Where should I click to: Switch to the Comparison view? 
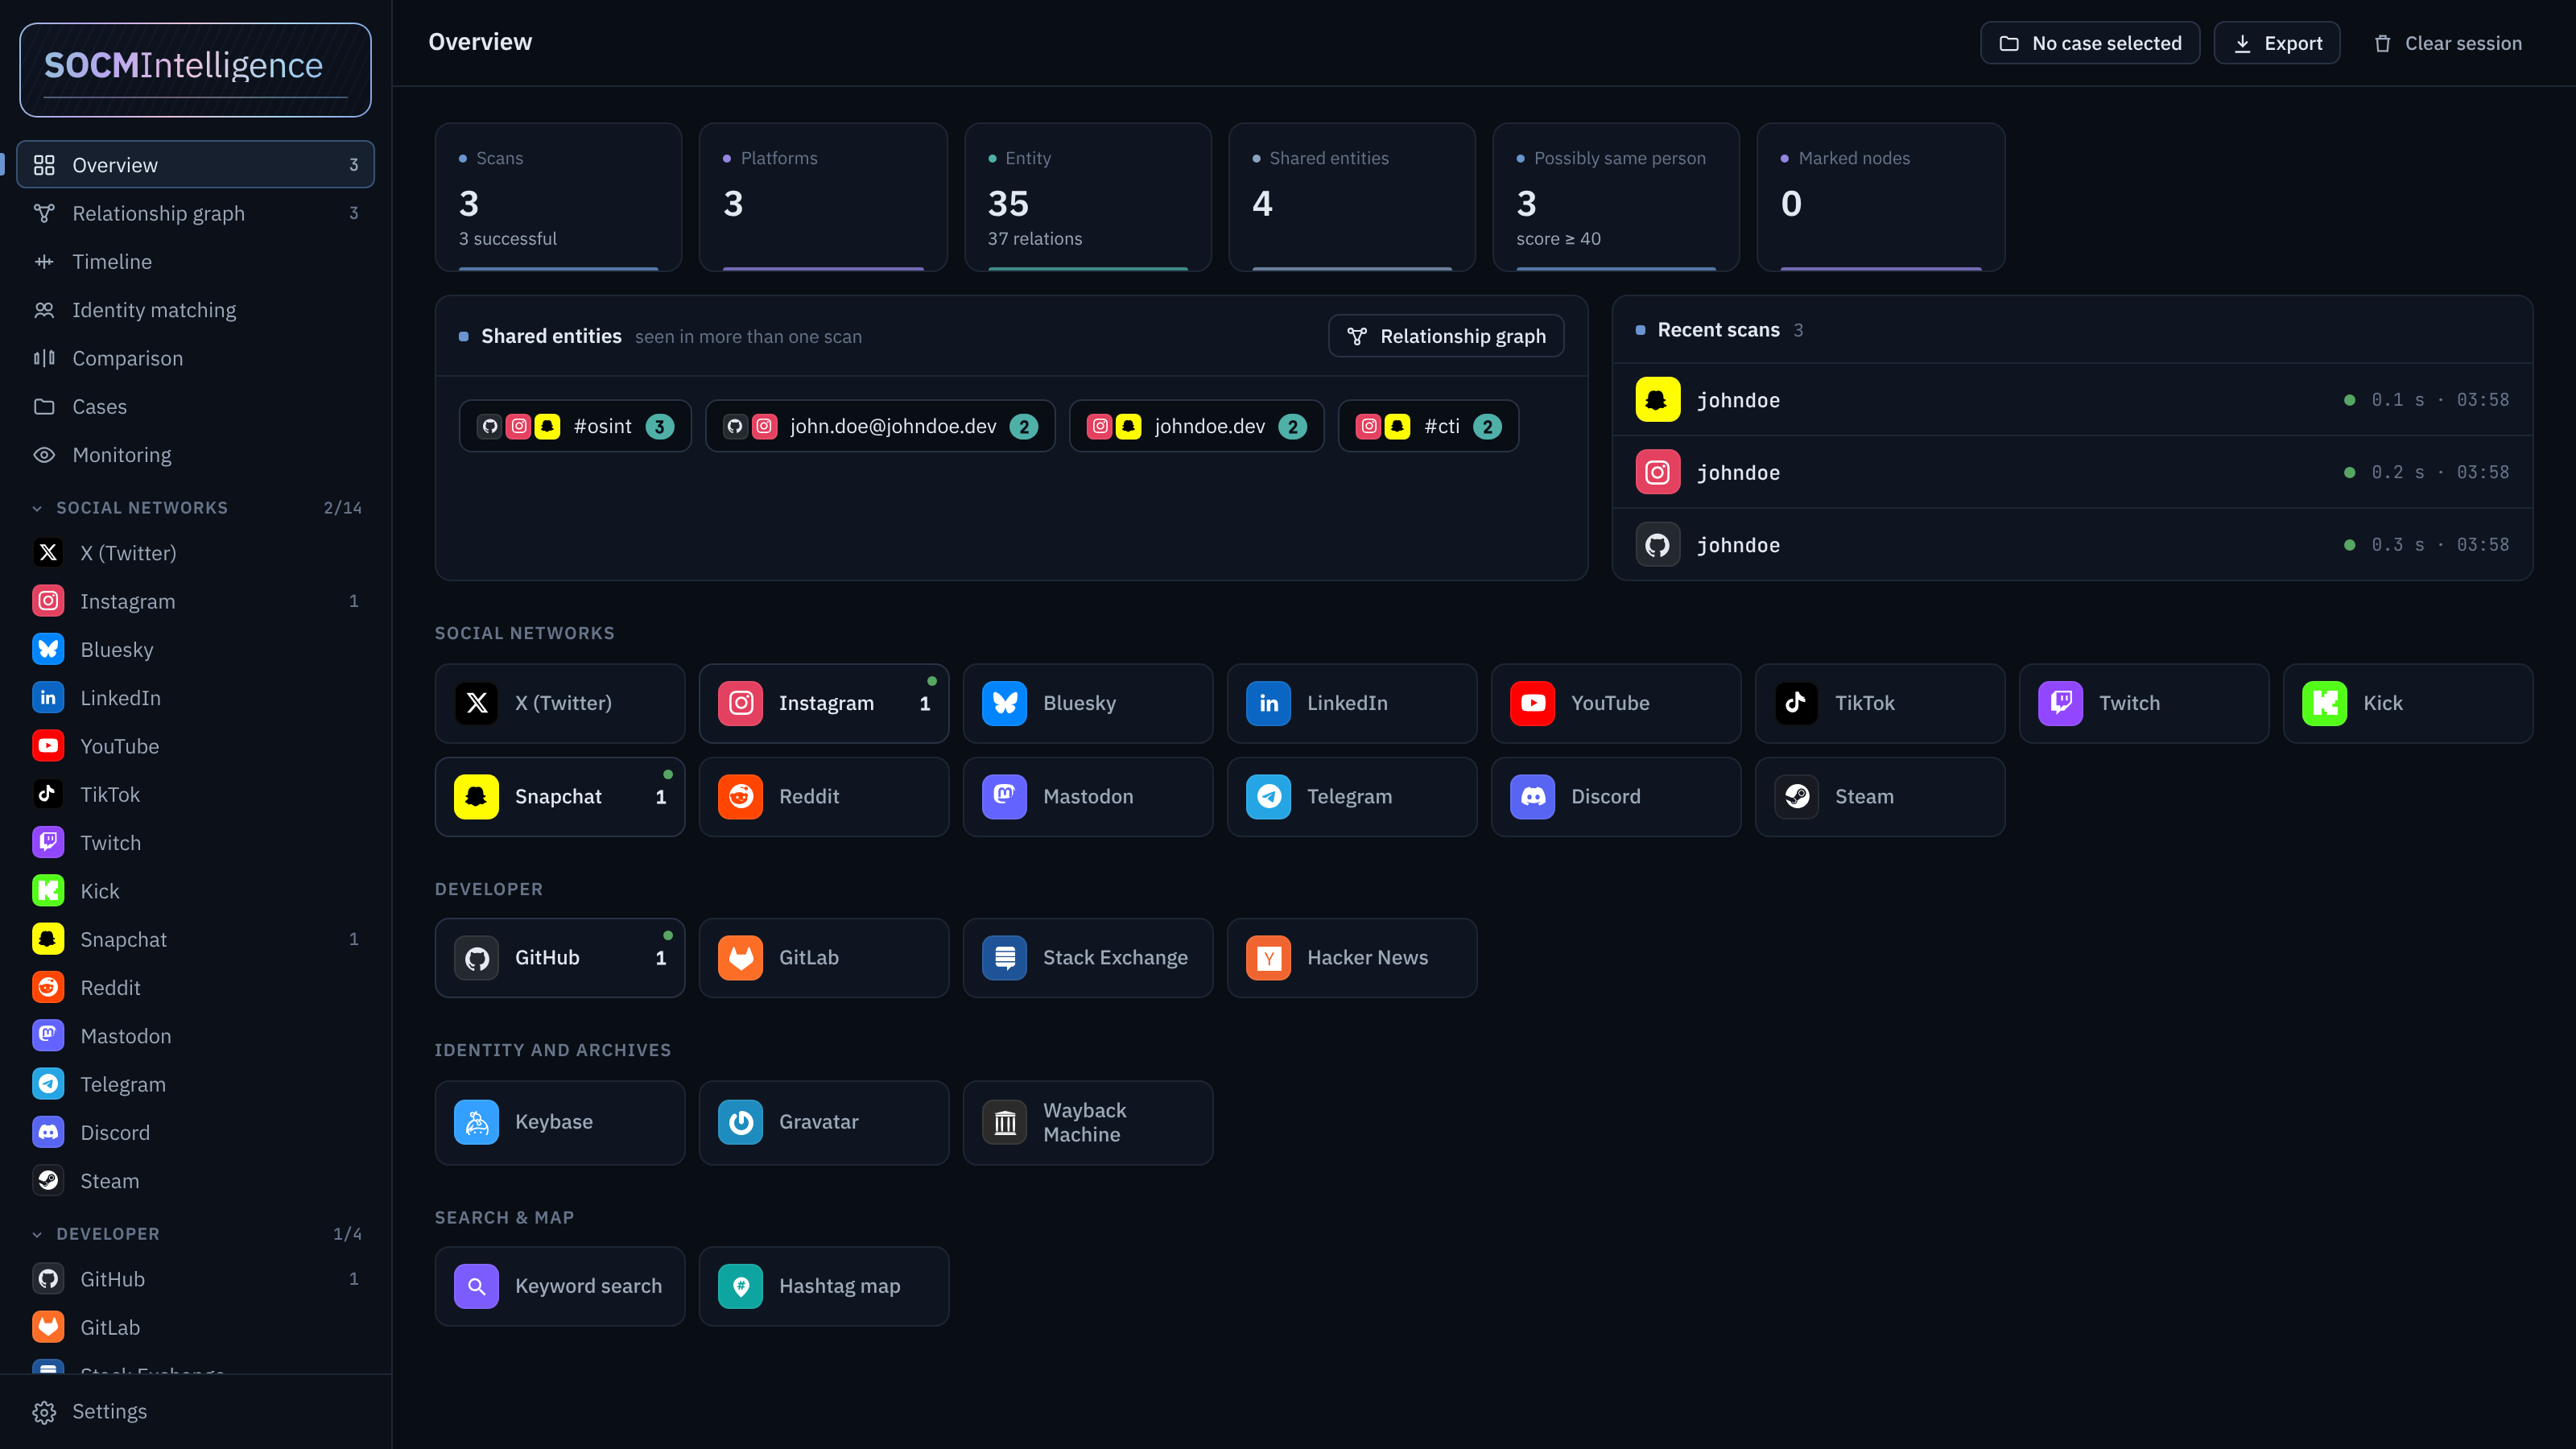(x=196, y=358)
